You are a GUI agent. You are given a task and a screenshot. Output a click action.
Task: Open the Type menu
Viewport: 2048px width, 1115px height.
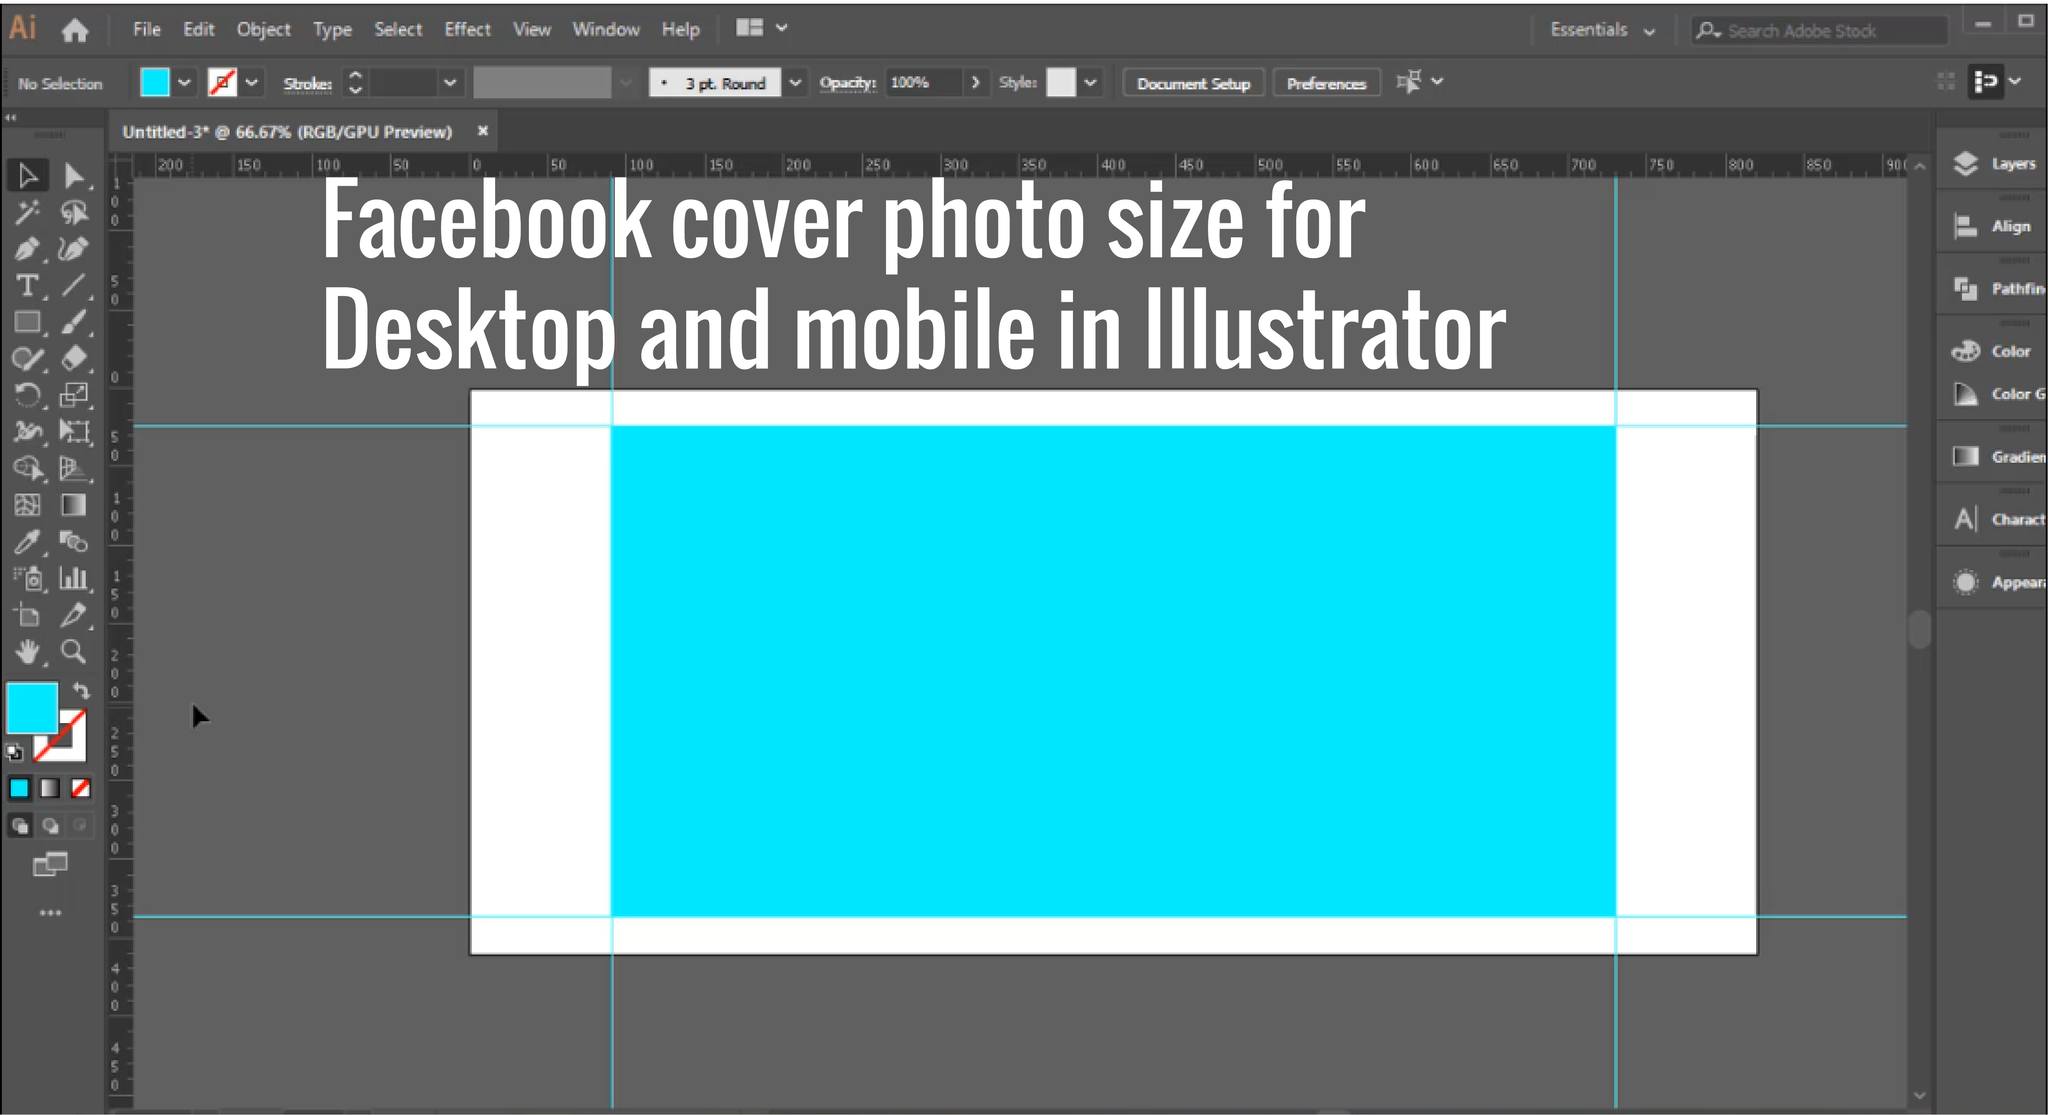coord(332,29)
